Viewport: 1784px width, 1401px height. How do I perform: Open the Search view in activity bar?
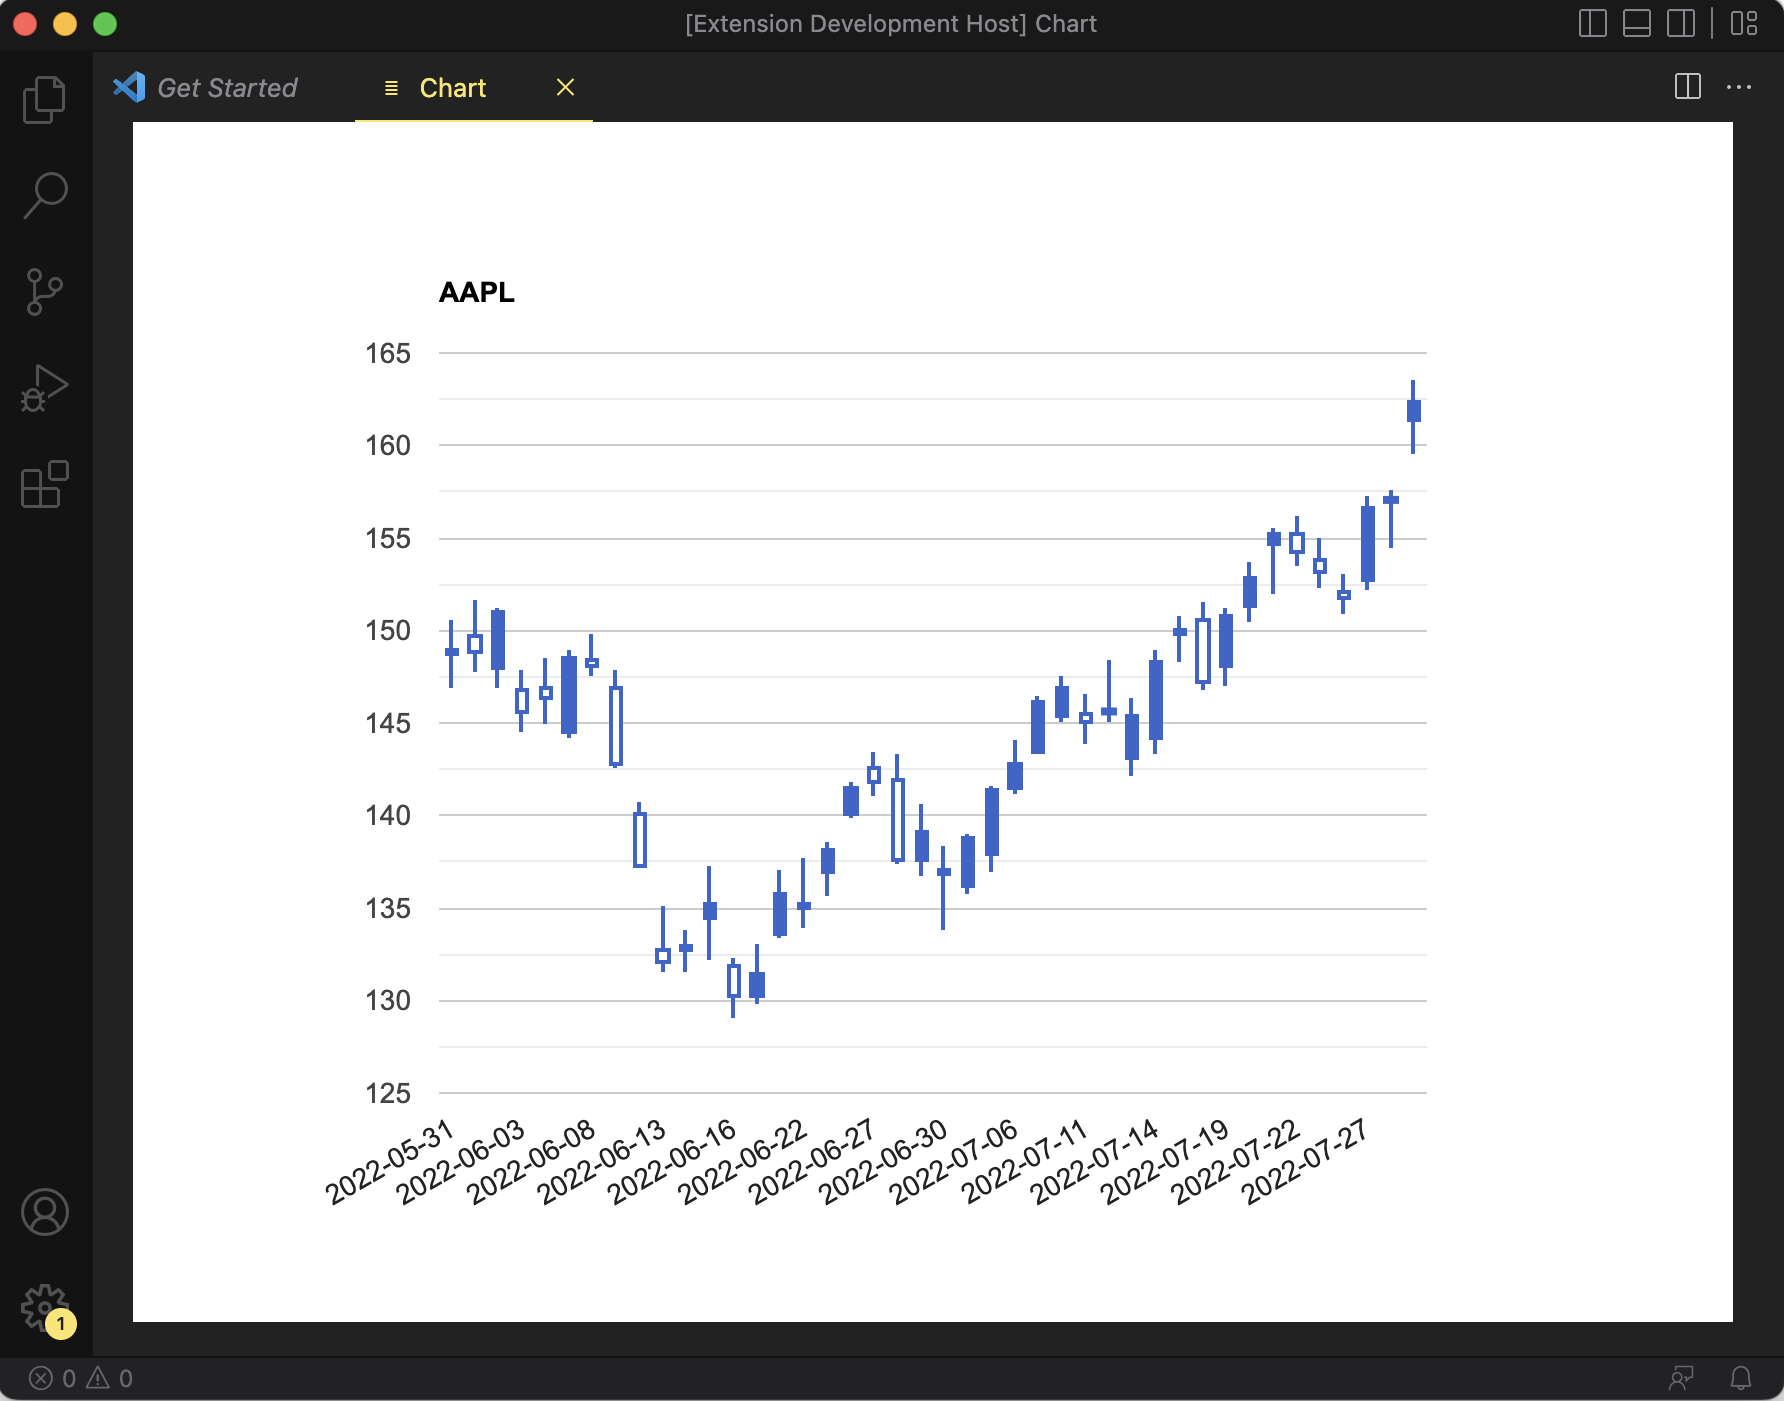point(45,195)
